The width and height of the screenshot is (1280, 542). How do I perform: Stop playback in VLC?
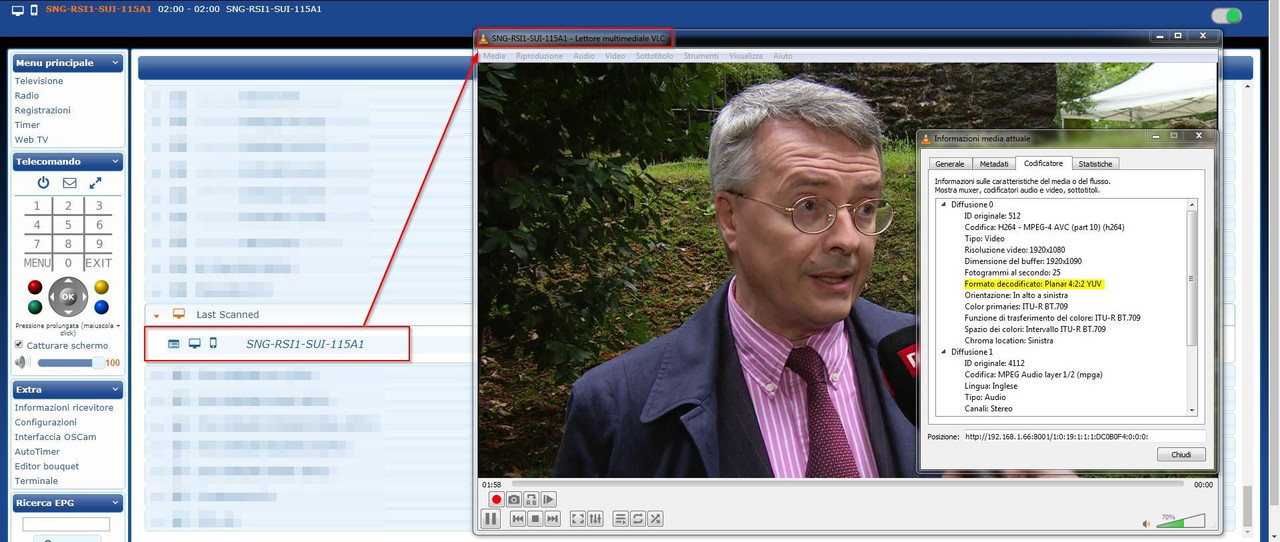535,519
